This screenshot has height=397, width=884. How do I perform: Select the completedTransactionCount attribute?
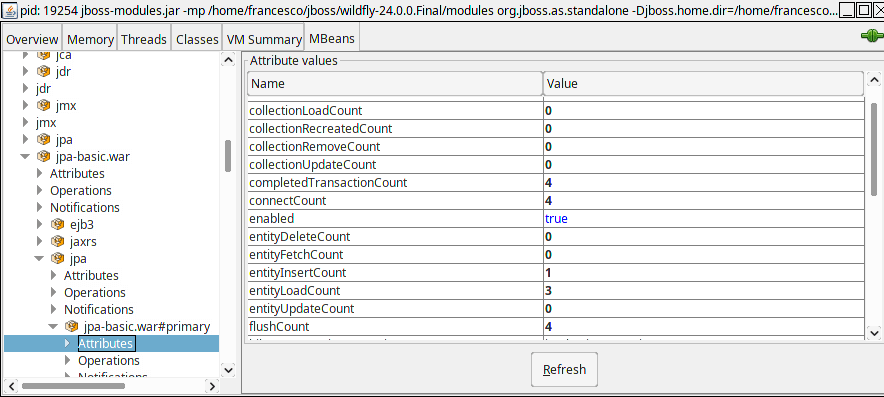[x=328, y=183]
